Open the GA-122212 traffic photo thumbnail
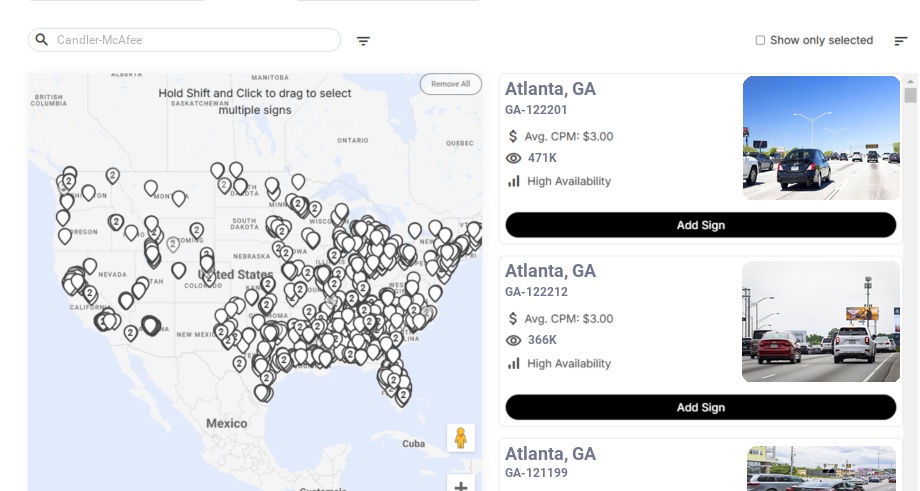The width and height of the screenshot is (920, 491). coord(821,321)
